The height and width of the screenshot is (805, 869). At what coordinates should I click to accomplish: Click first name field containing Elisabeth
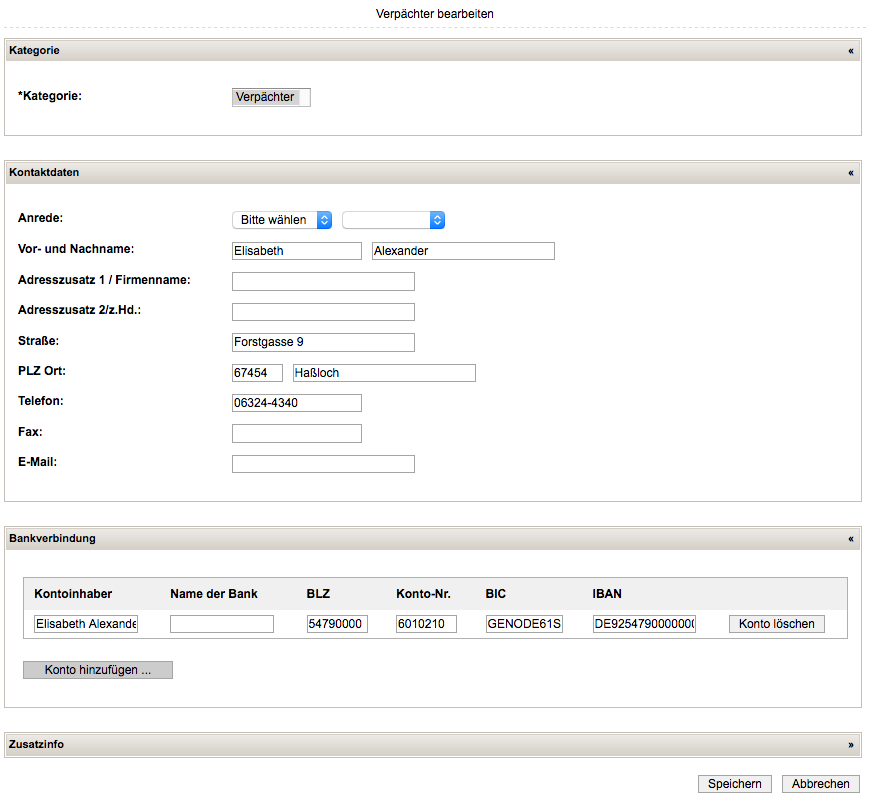[296, 251]
